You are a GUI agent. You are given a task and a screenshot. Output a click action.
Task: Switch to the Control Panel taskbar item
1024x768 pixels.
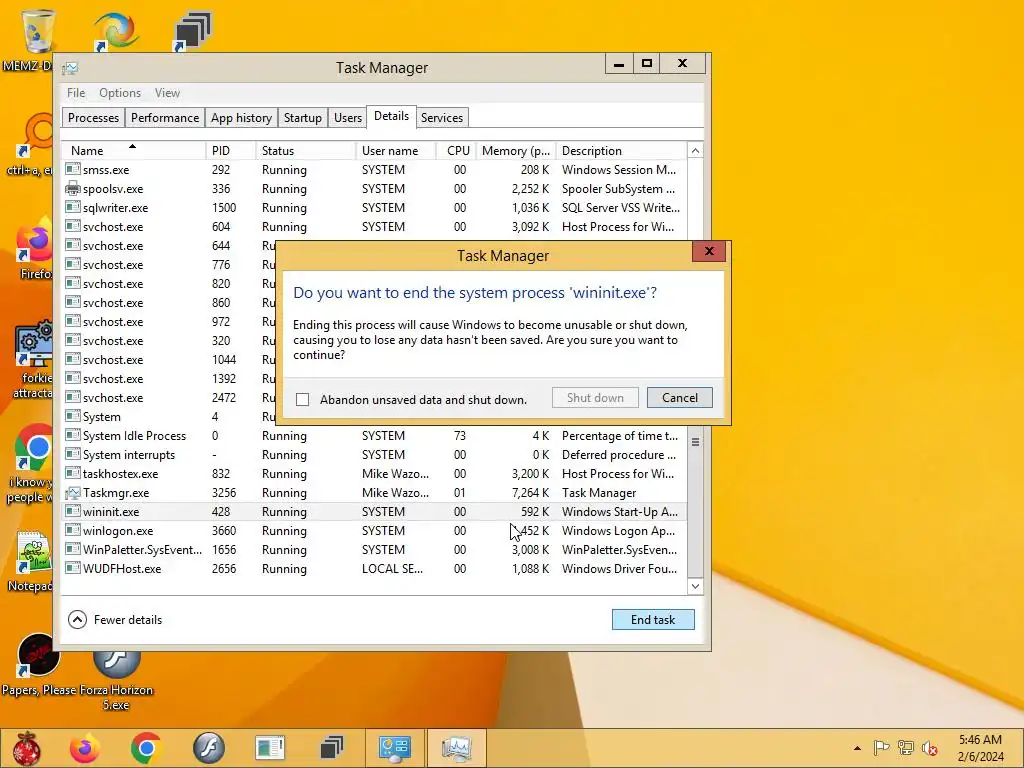pos(394,748)
